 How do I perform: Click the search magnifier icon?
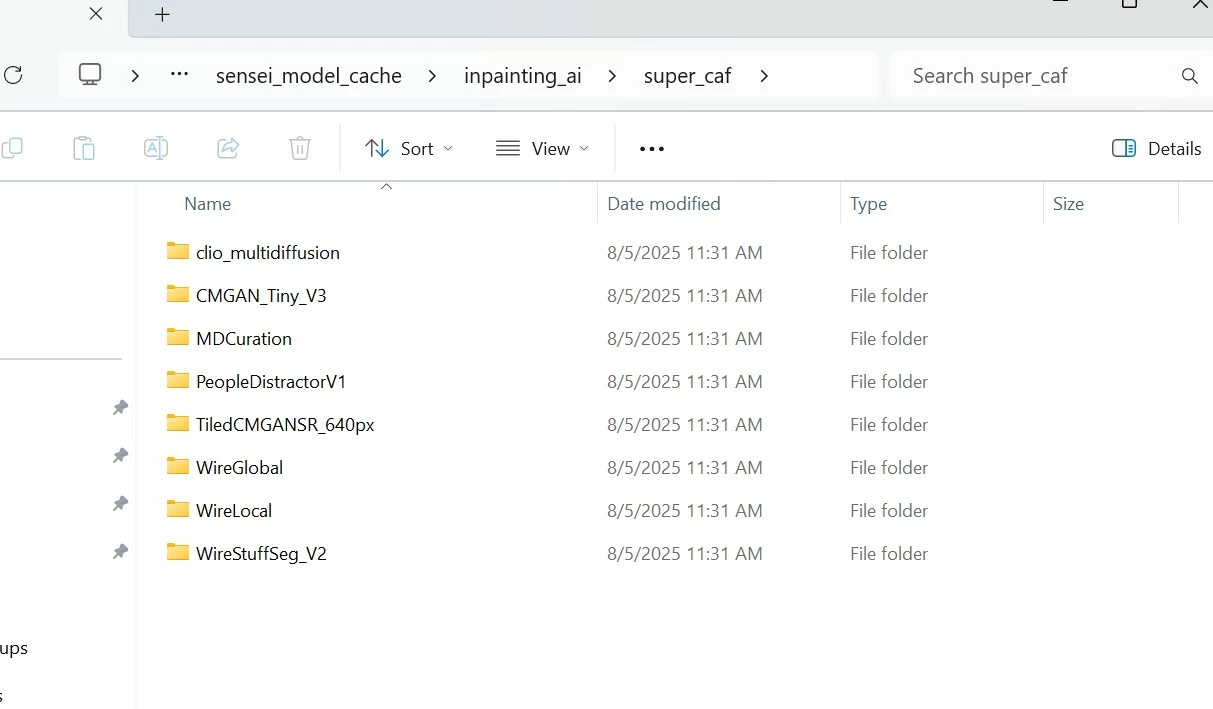point(1190,76)
